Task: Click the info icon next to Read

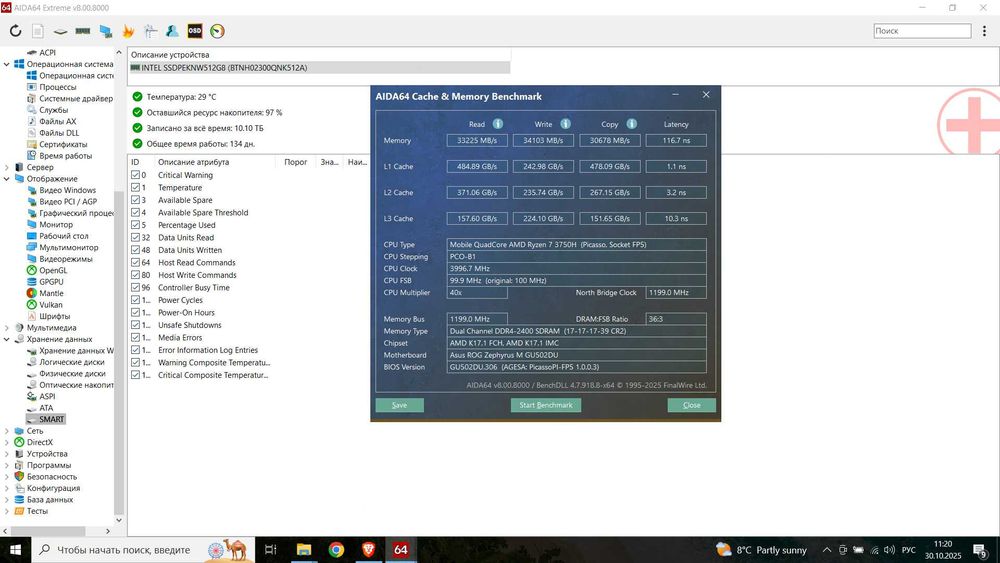Action: click(x=497, y=124)
